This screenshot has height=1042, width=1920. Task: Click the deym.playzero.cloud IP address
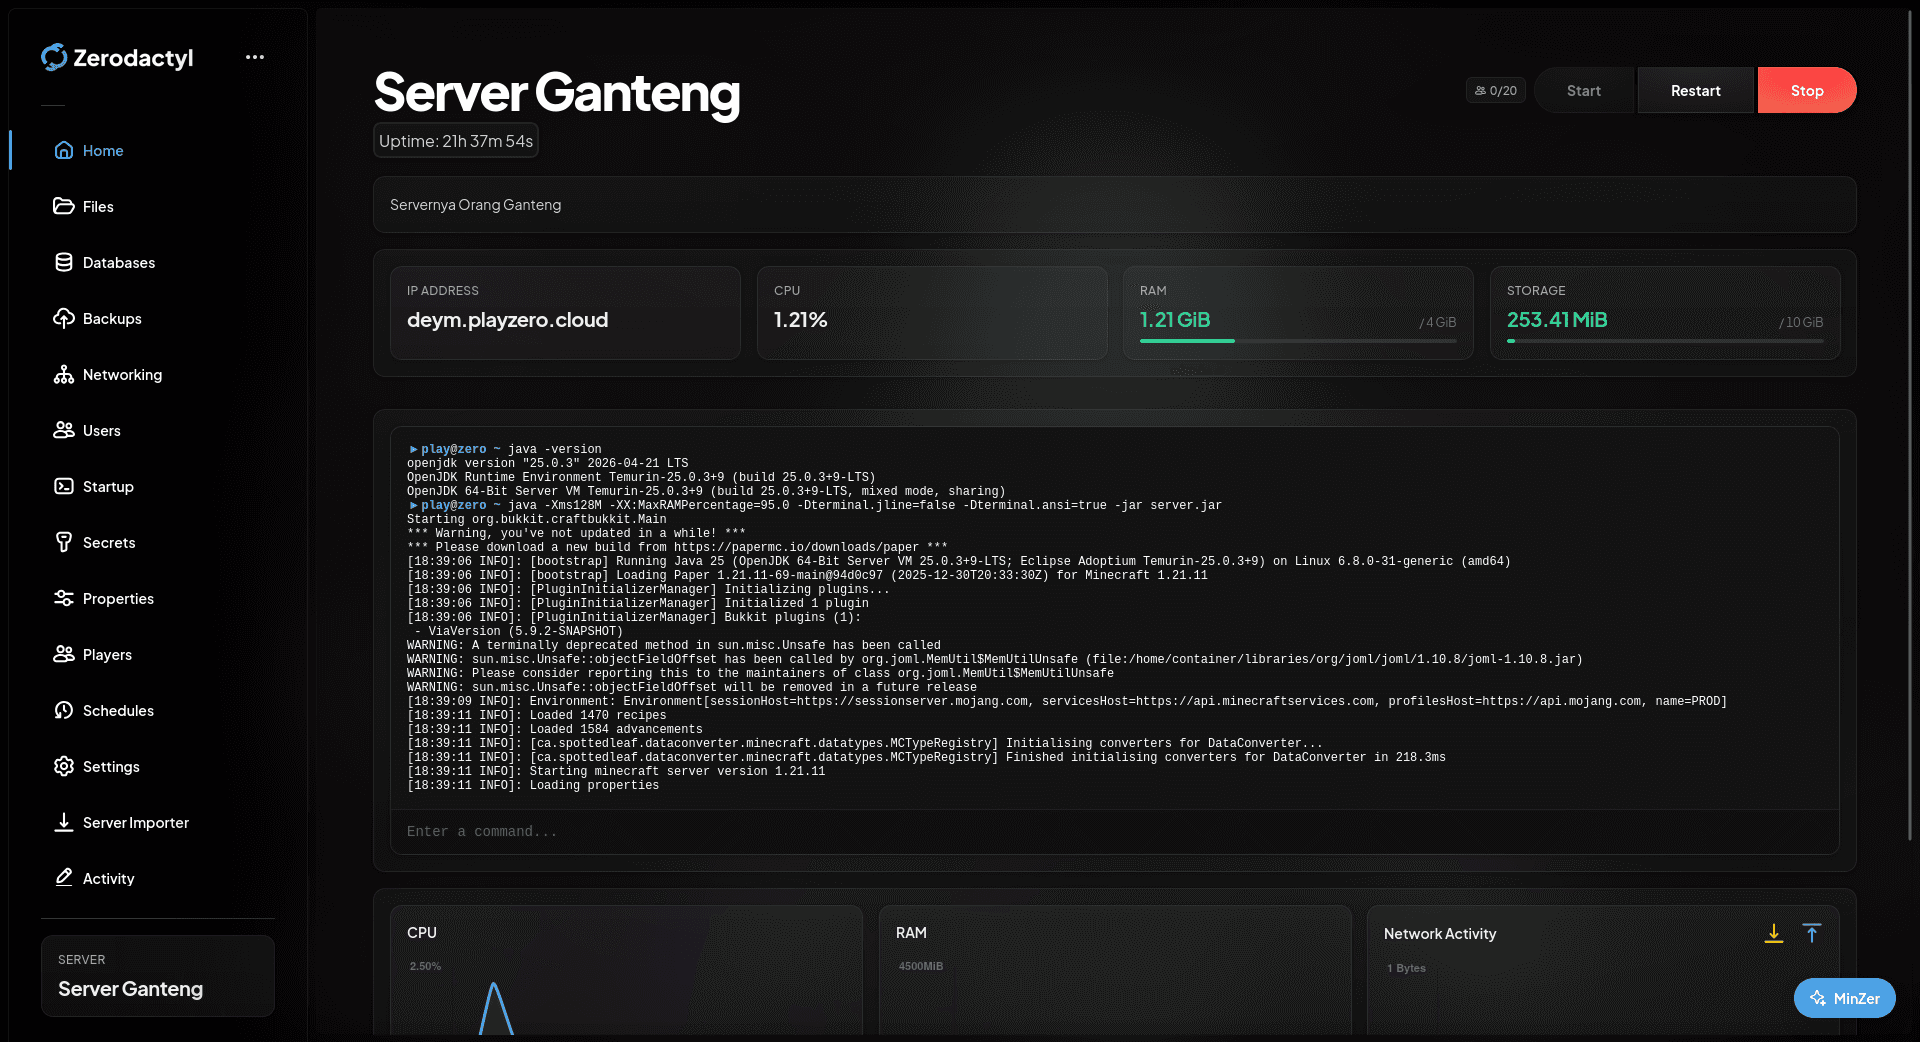coord(507,320)
